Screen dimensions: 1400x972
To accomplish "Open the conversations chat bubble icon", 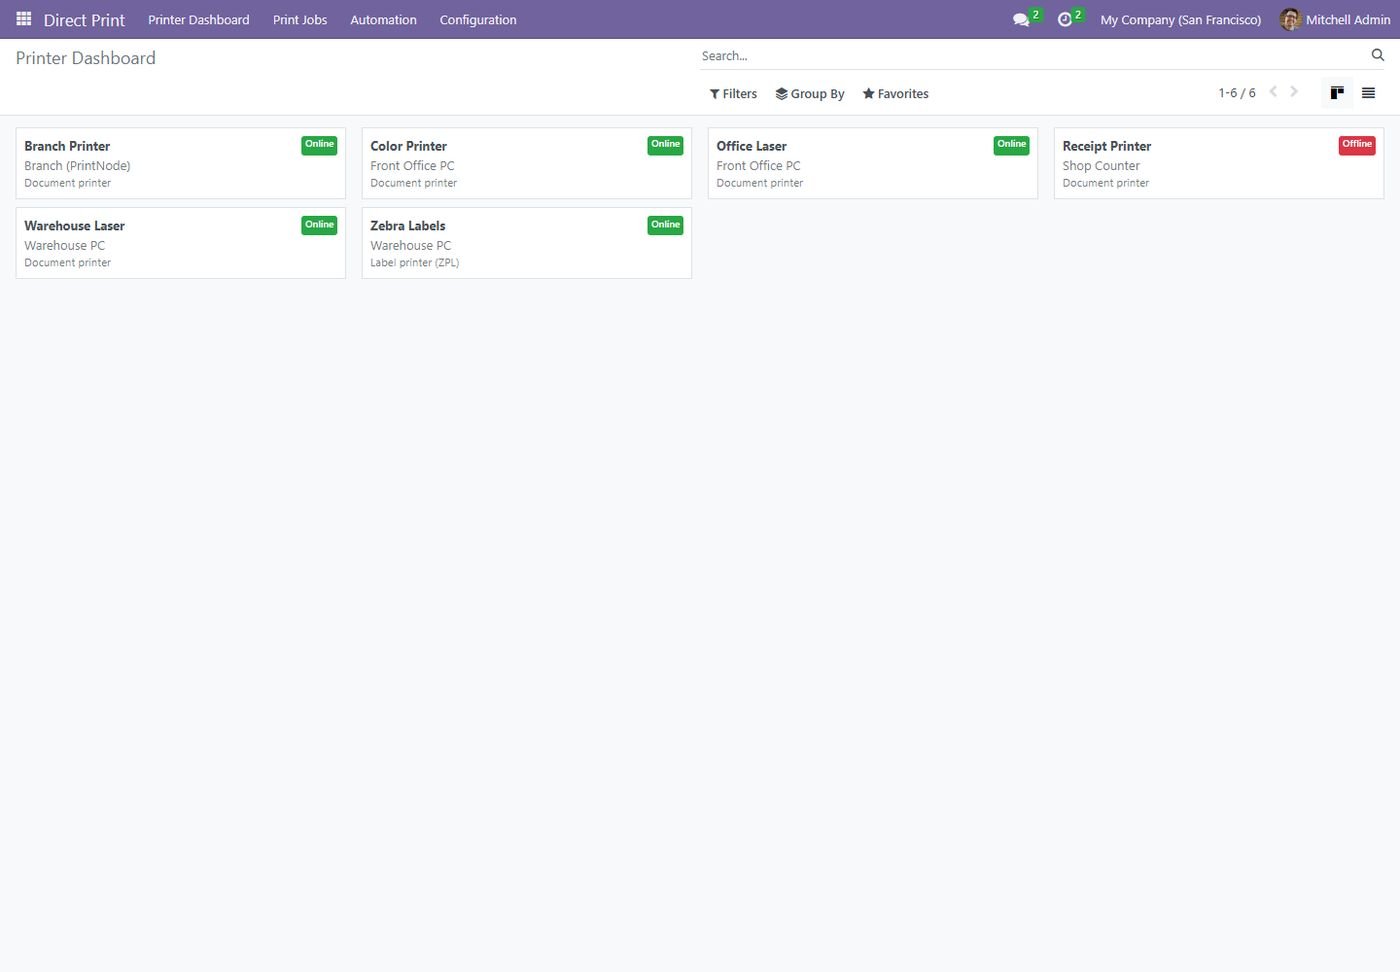I will pos(1021,20).
